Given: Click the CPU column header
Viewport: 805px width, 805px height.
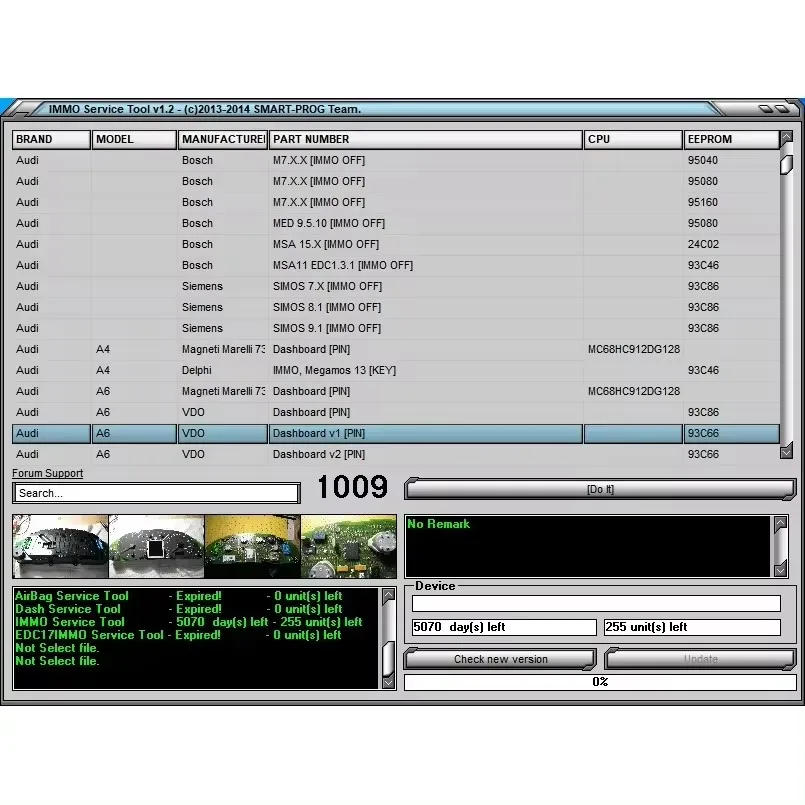Looking at the screenshot, I should point(632,139).
